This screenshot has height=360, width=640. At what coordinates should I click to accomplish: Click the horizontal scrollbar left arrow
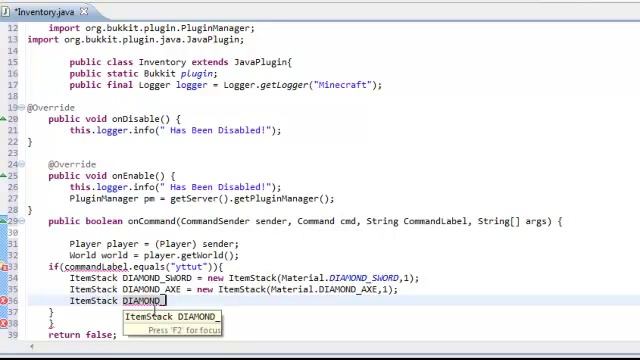[x=31, y=347]
